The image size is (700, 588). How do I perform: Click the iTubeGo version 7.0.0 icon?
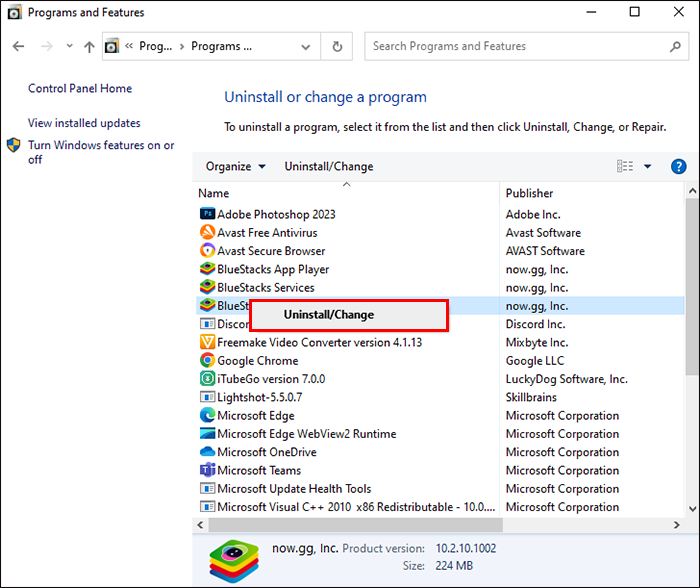207,379
